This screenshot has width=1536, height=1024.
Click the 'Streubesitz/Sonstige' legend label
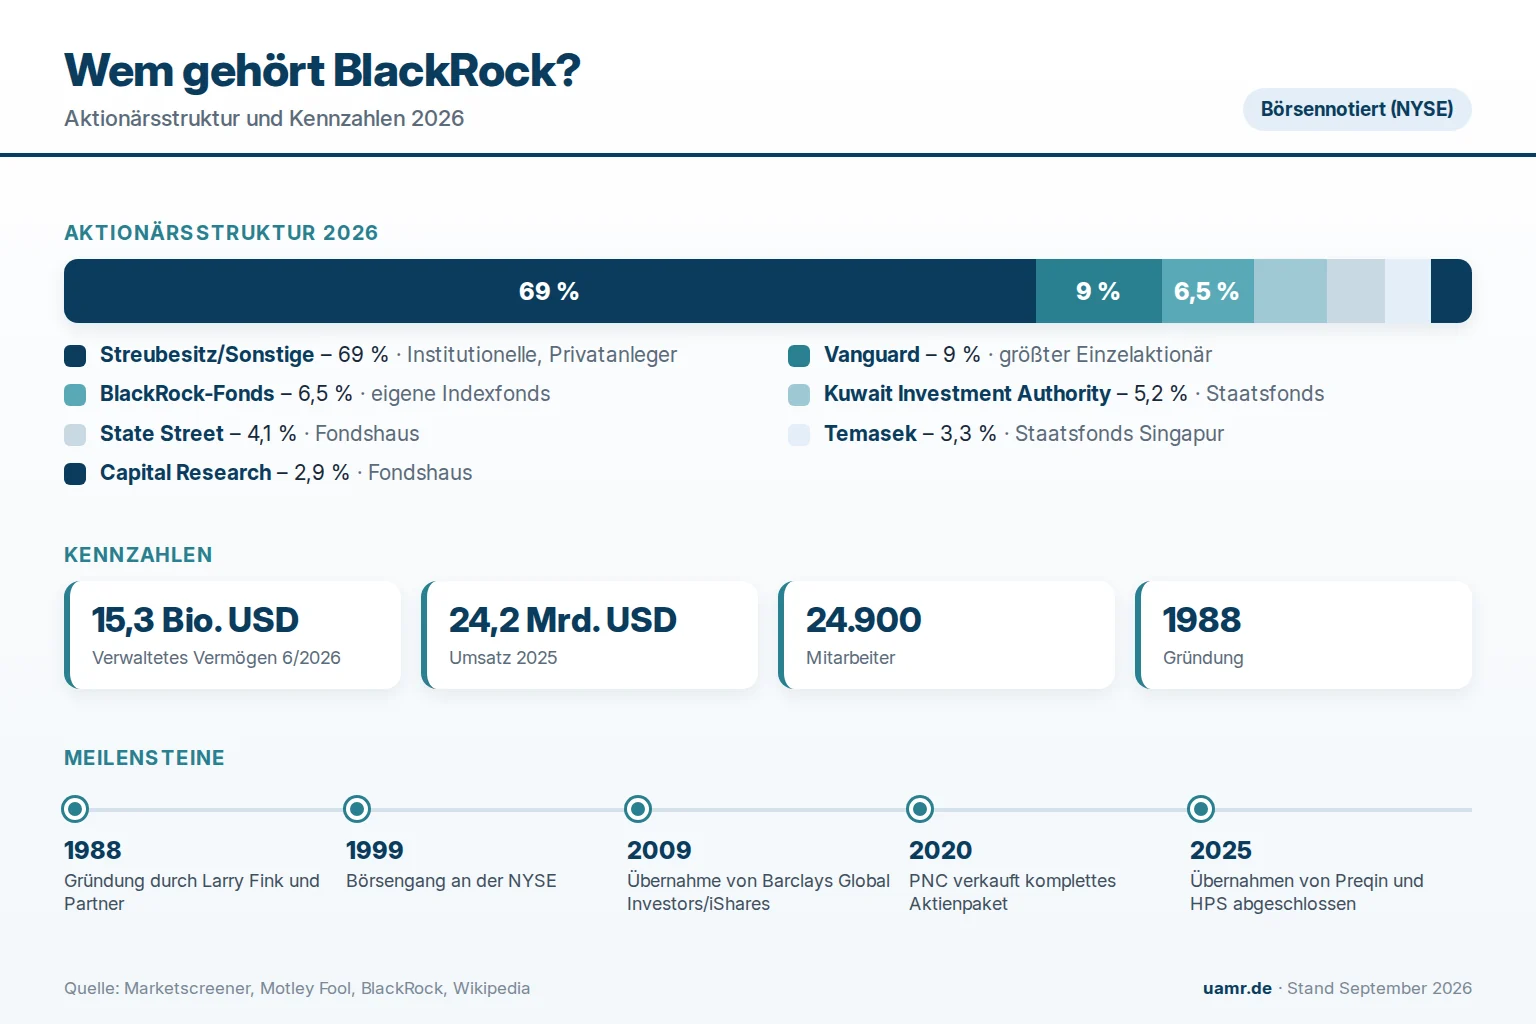pyautogui.click(x=207, y=355)
